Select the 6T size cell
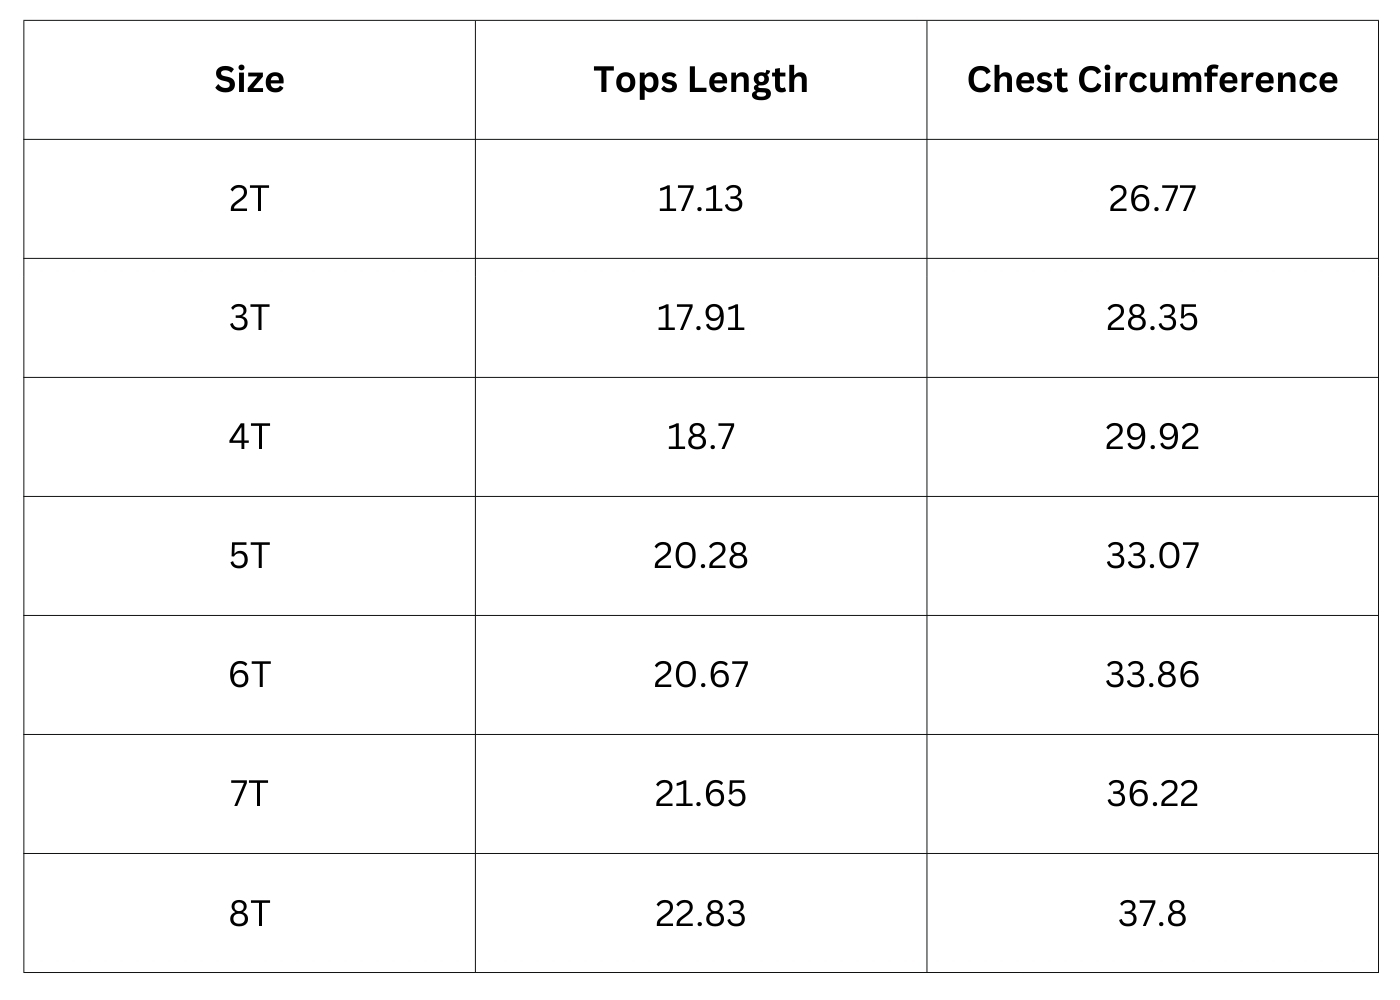 (249, 674)
